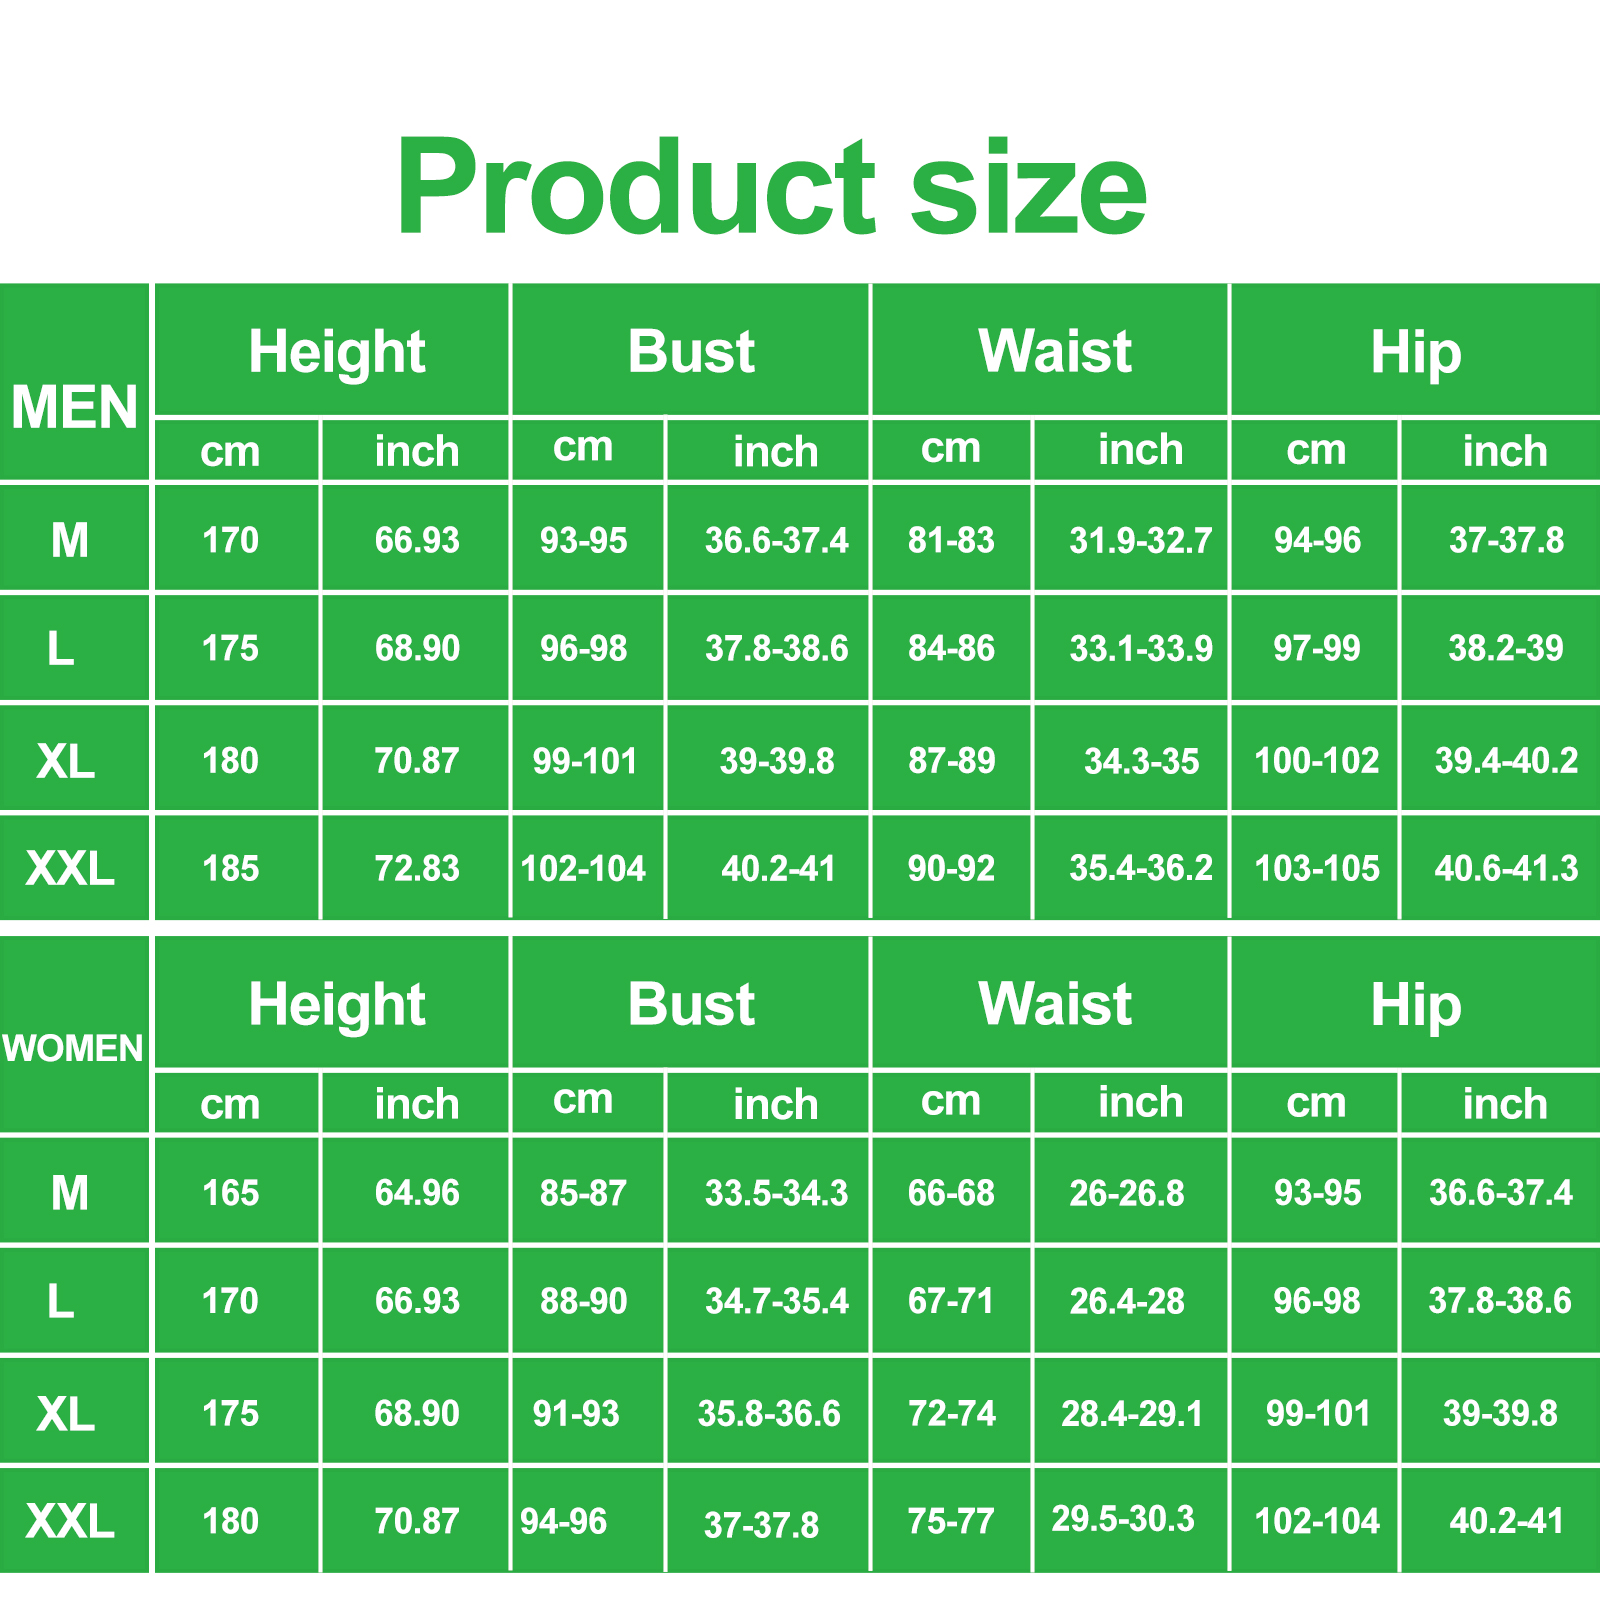Select the Bust header in the WOMEN table
The height and width of the screenshot is (1600, 1600).
[691, 1004]
